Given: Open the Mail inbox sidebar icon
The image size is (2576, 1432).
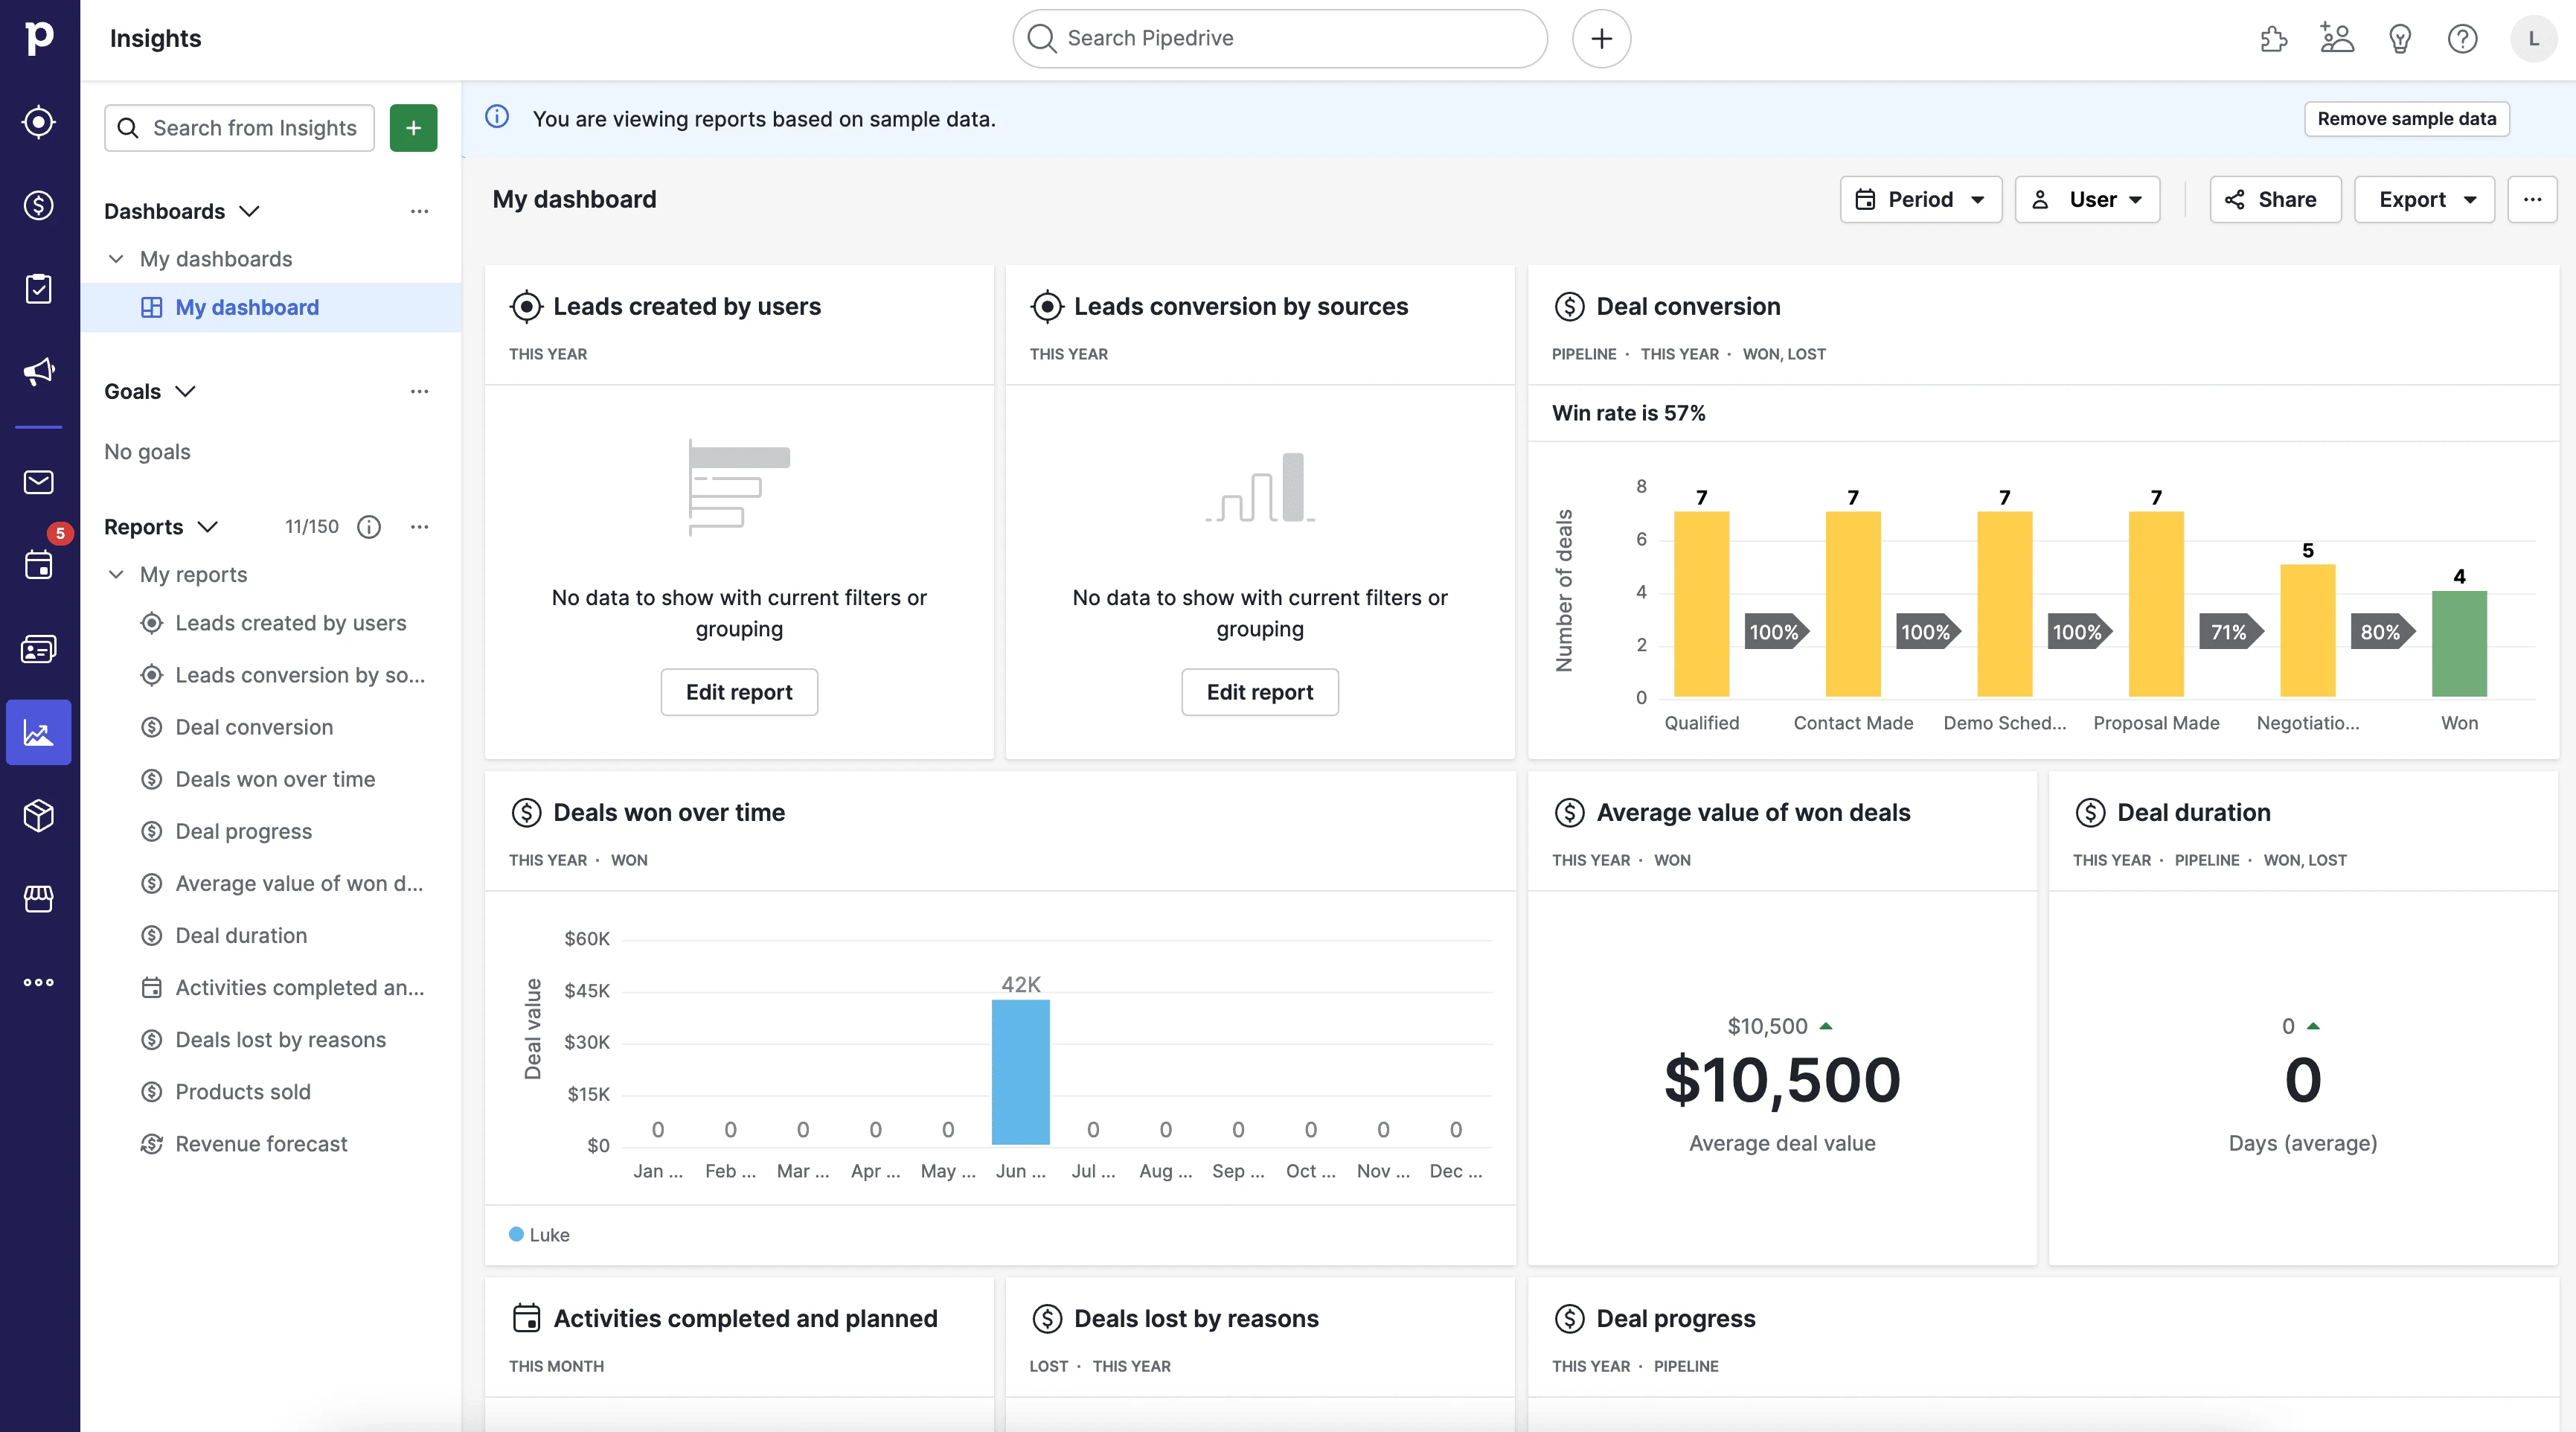Looking at the screenshot, I should (x=39, y=482).
